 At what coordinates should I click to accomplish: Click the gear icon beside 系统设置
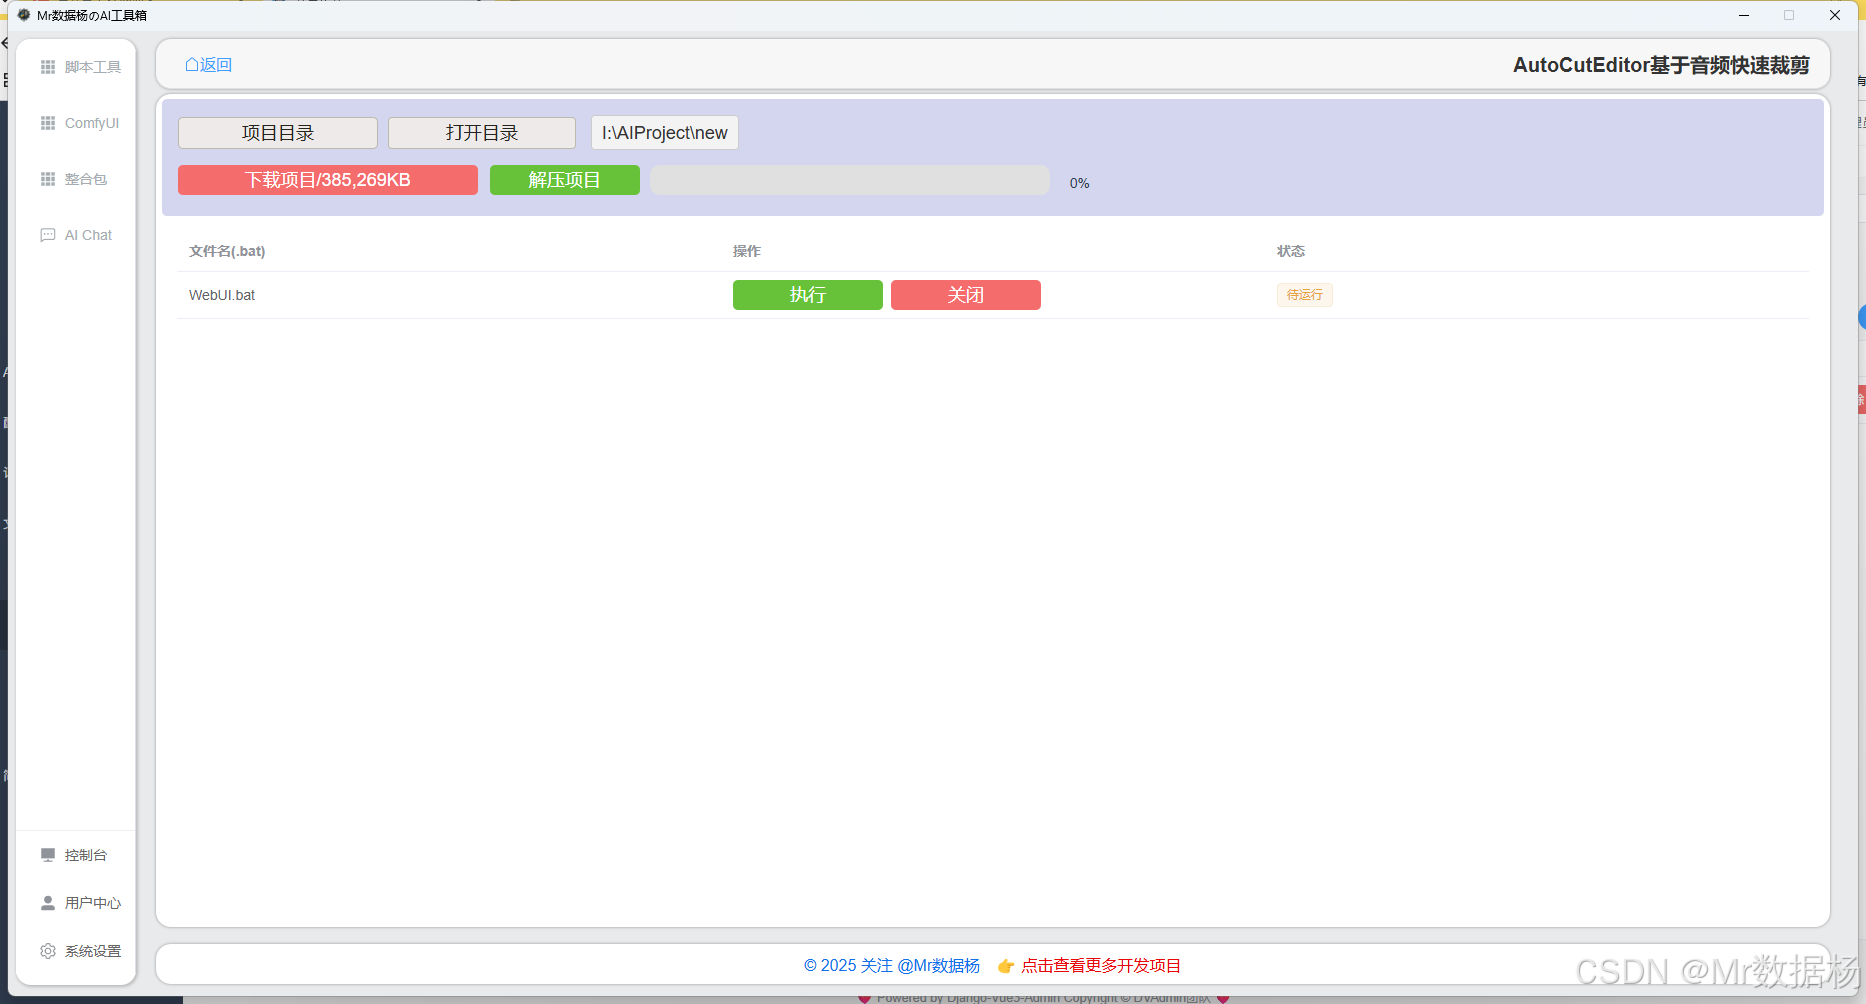point(48,951)
